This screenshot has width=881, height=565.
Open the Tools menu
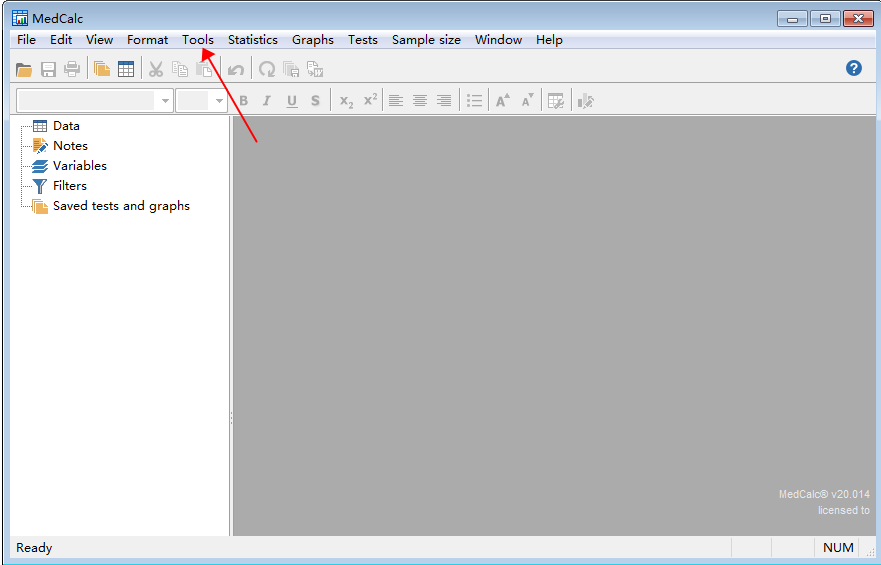pyautogui.click(x=198, y=40)
